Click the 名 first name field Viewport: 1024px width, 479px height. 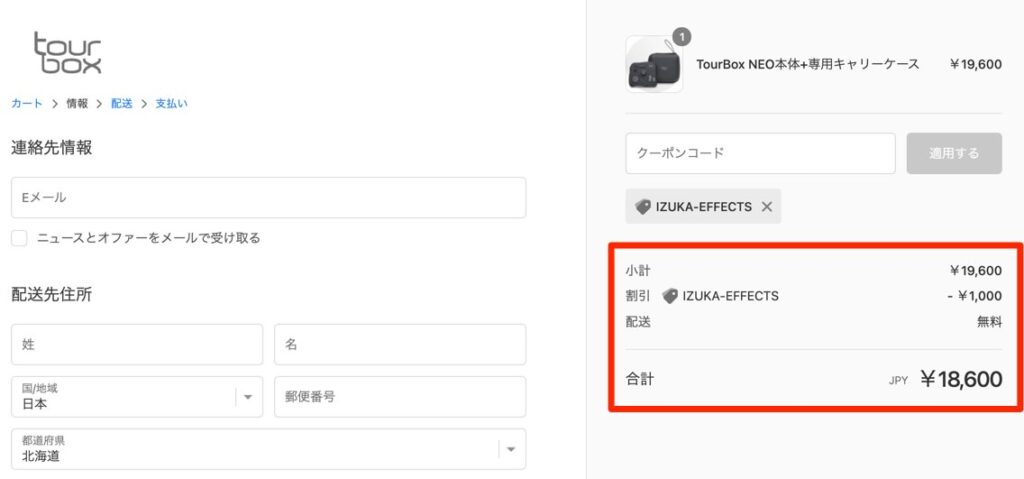pyautogui.click(x=400, y=344)
